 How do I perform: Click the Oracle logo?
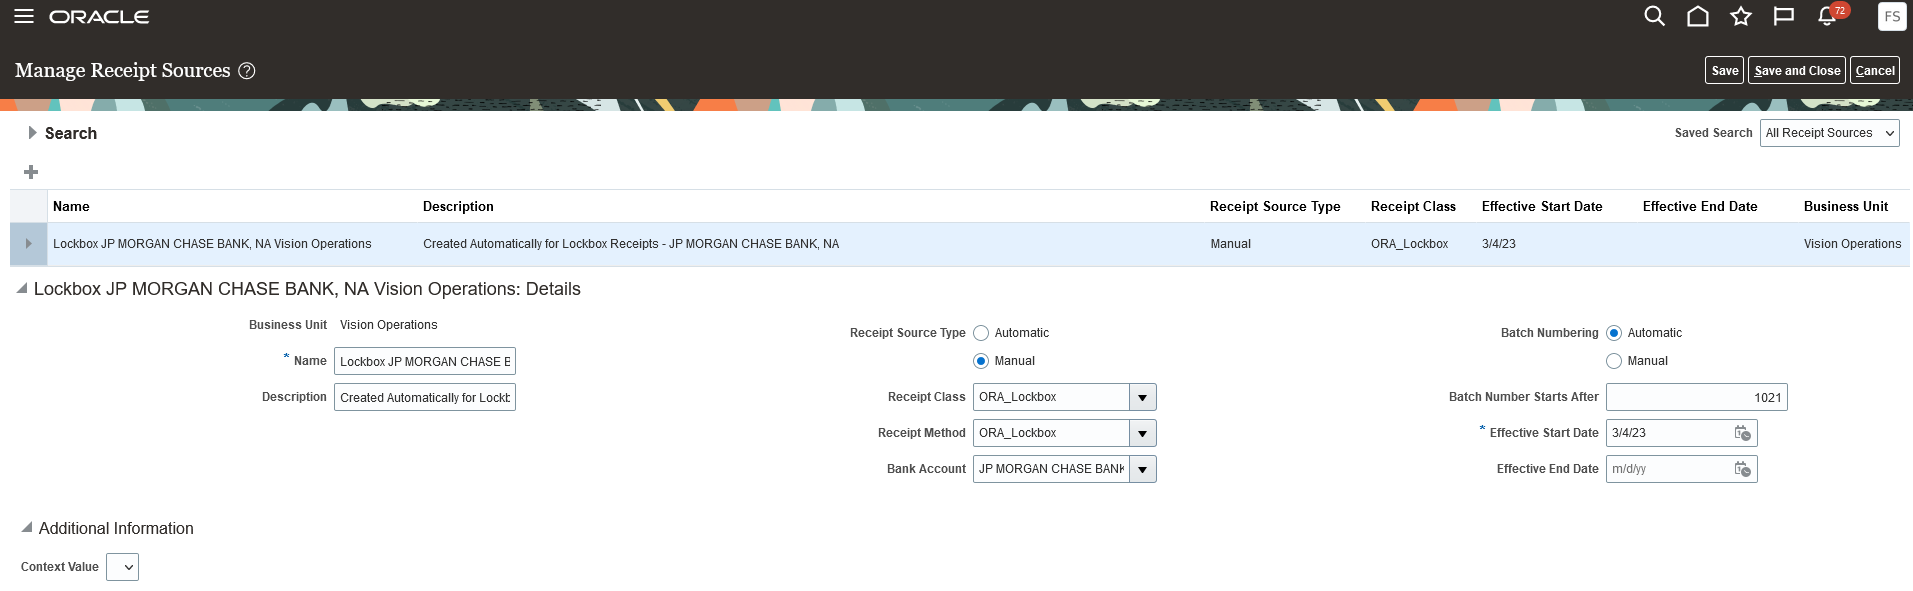pos(99,17)
